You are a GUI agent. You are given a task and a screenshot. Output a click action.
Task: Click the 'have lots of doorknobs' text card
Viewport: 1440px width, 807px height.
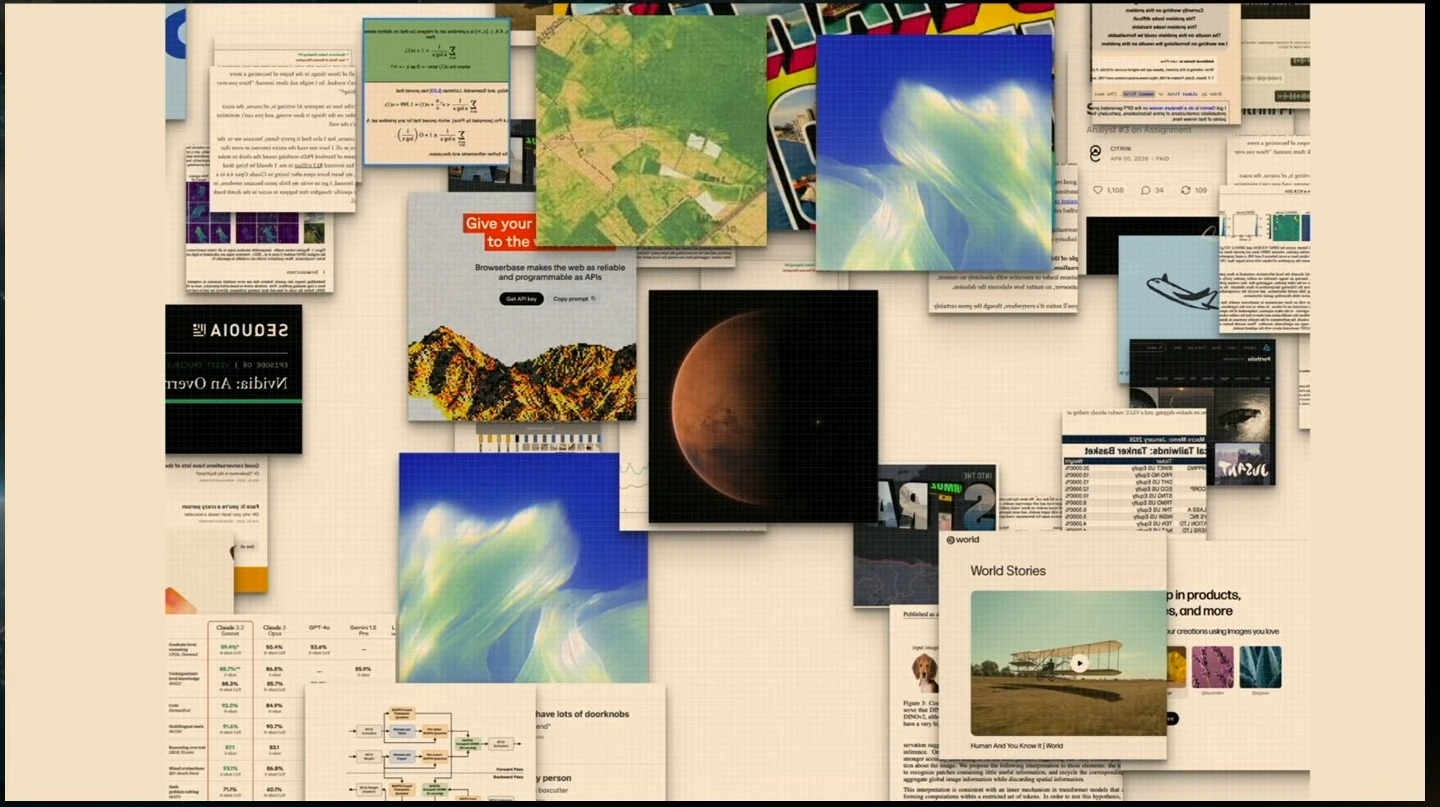click(600, 743)
